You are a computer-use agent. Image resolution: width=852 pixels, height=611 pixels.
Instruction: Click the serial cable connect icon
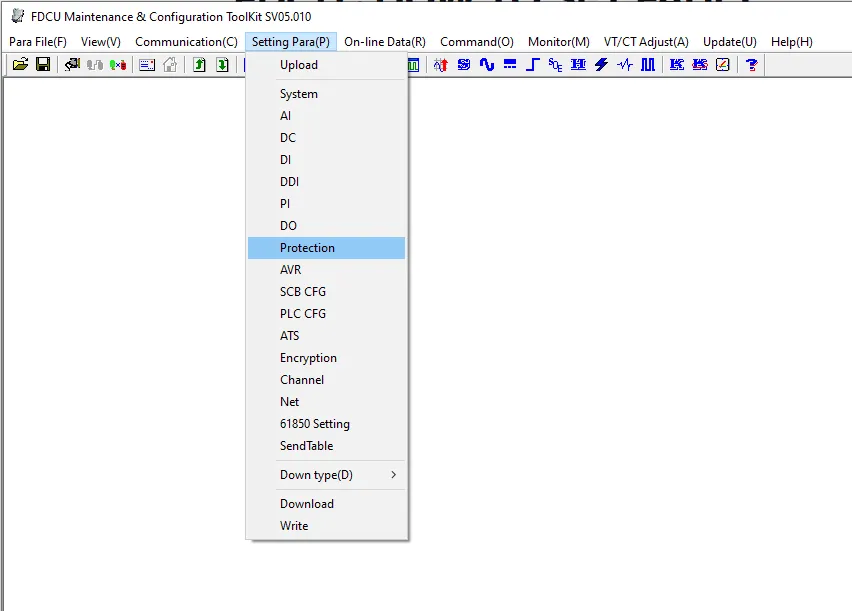pyautogui.click(x=72, y=65)
